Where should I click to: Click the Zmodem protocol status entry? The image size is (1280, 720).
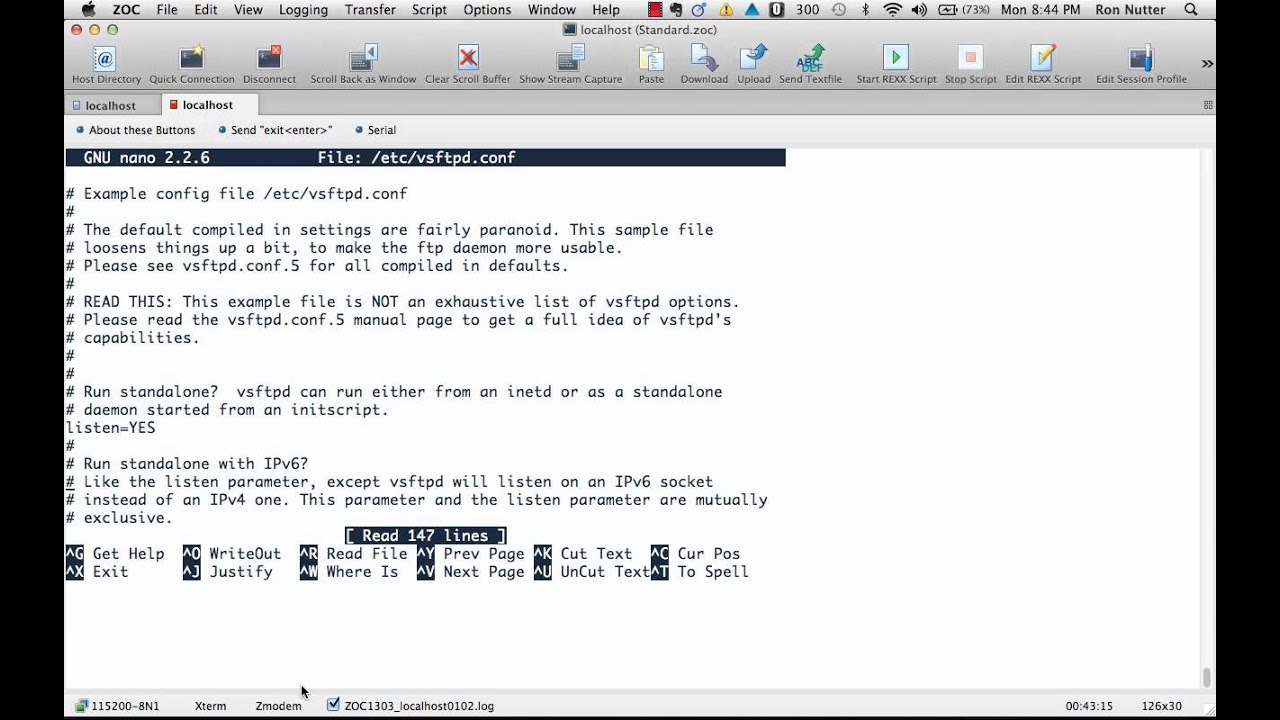click(278, 706)
